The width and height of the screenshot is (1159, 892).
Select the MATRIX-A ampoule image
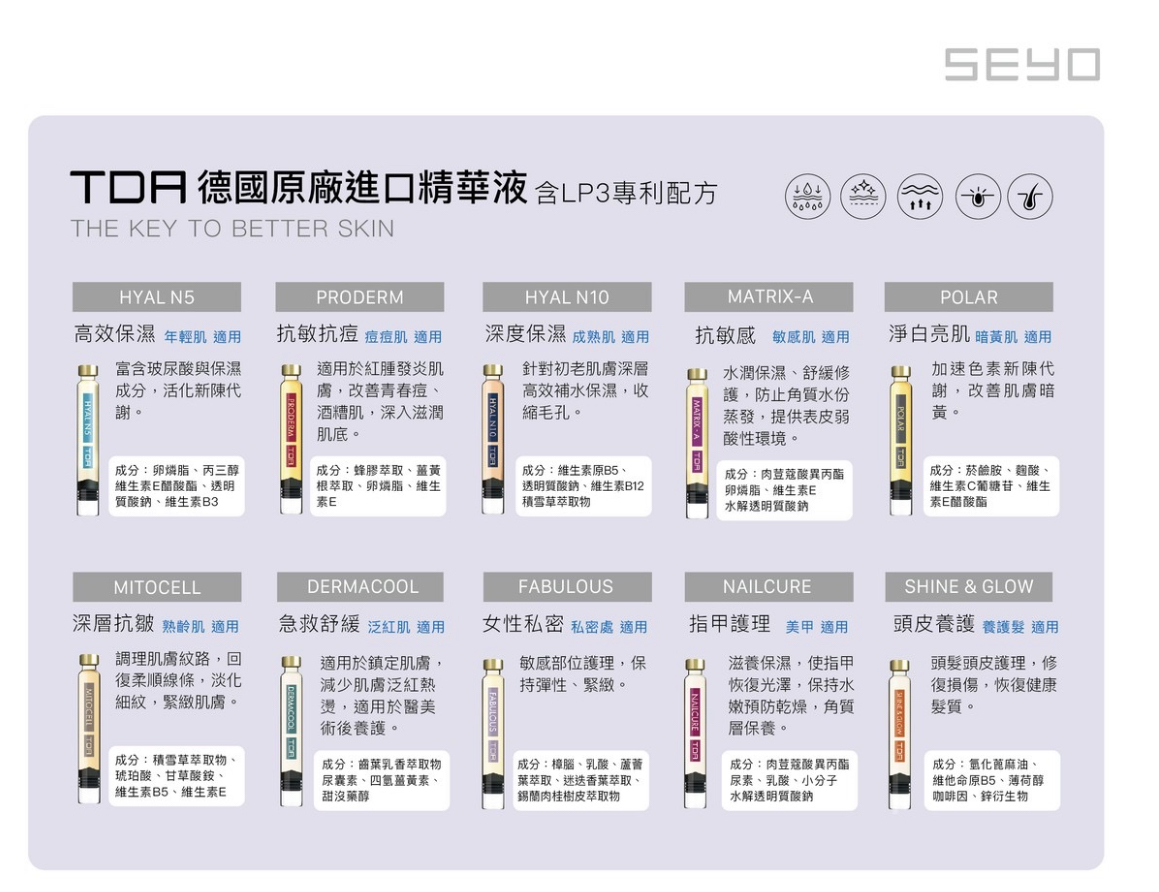pyautogui.click(x=696, y=443)
